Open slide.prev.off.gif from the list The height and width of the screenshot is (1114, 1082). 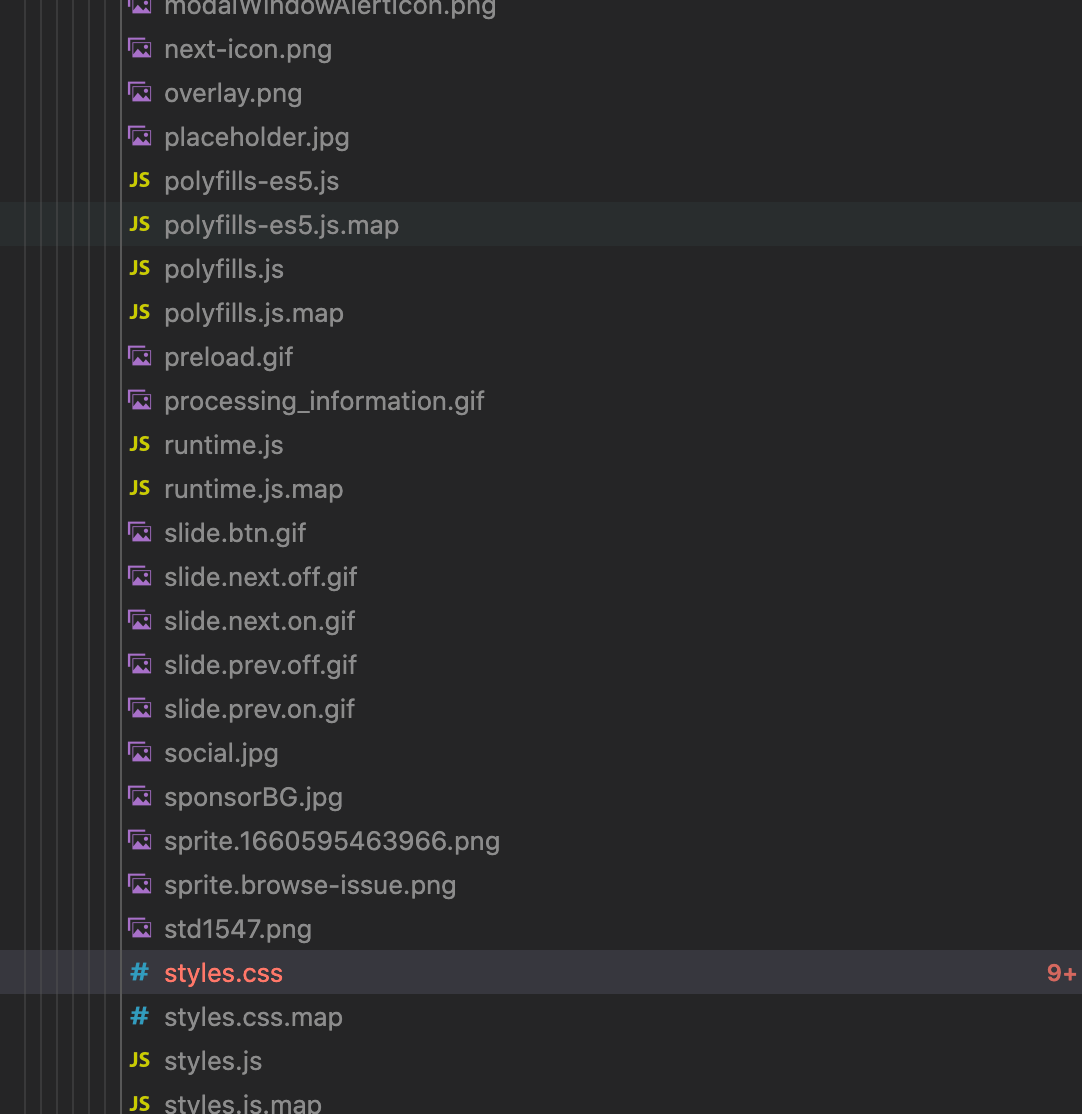point(260,664)
